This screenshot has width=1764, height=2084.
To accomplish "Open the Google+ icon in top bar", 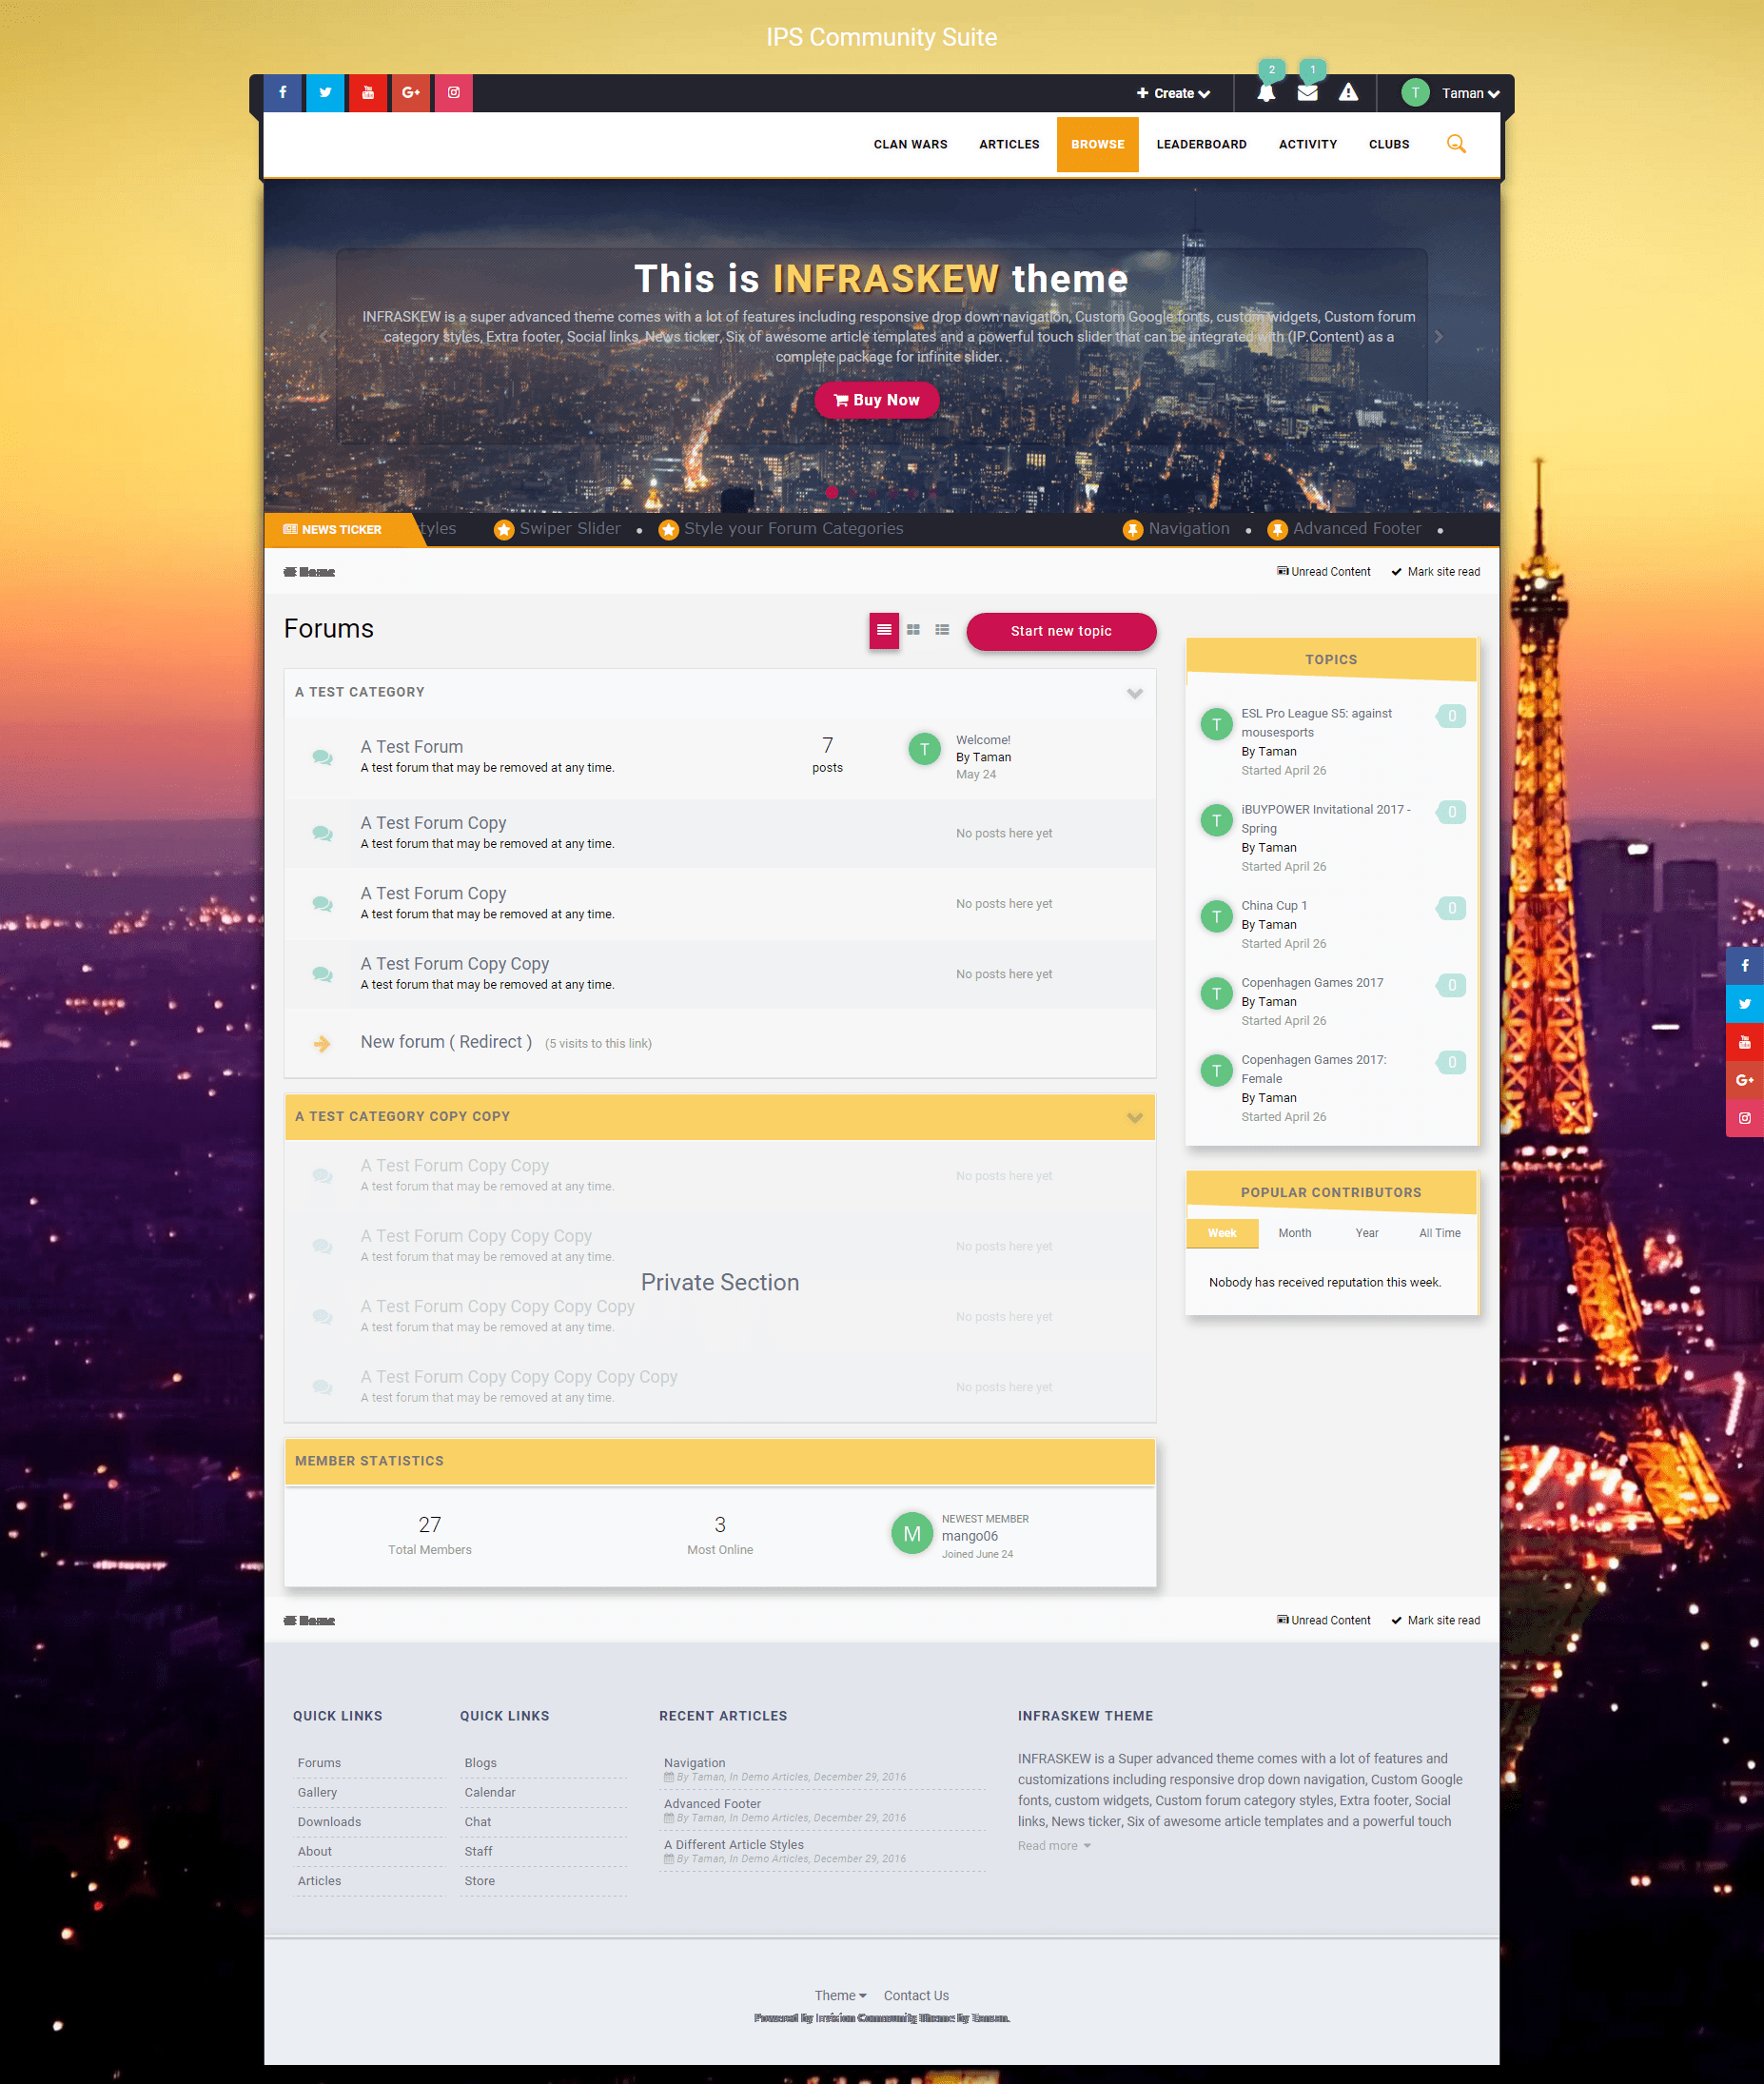I will click(x=411, y=93).
